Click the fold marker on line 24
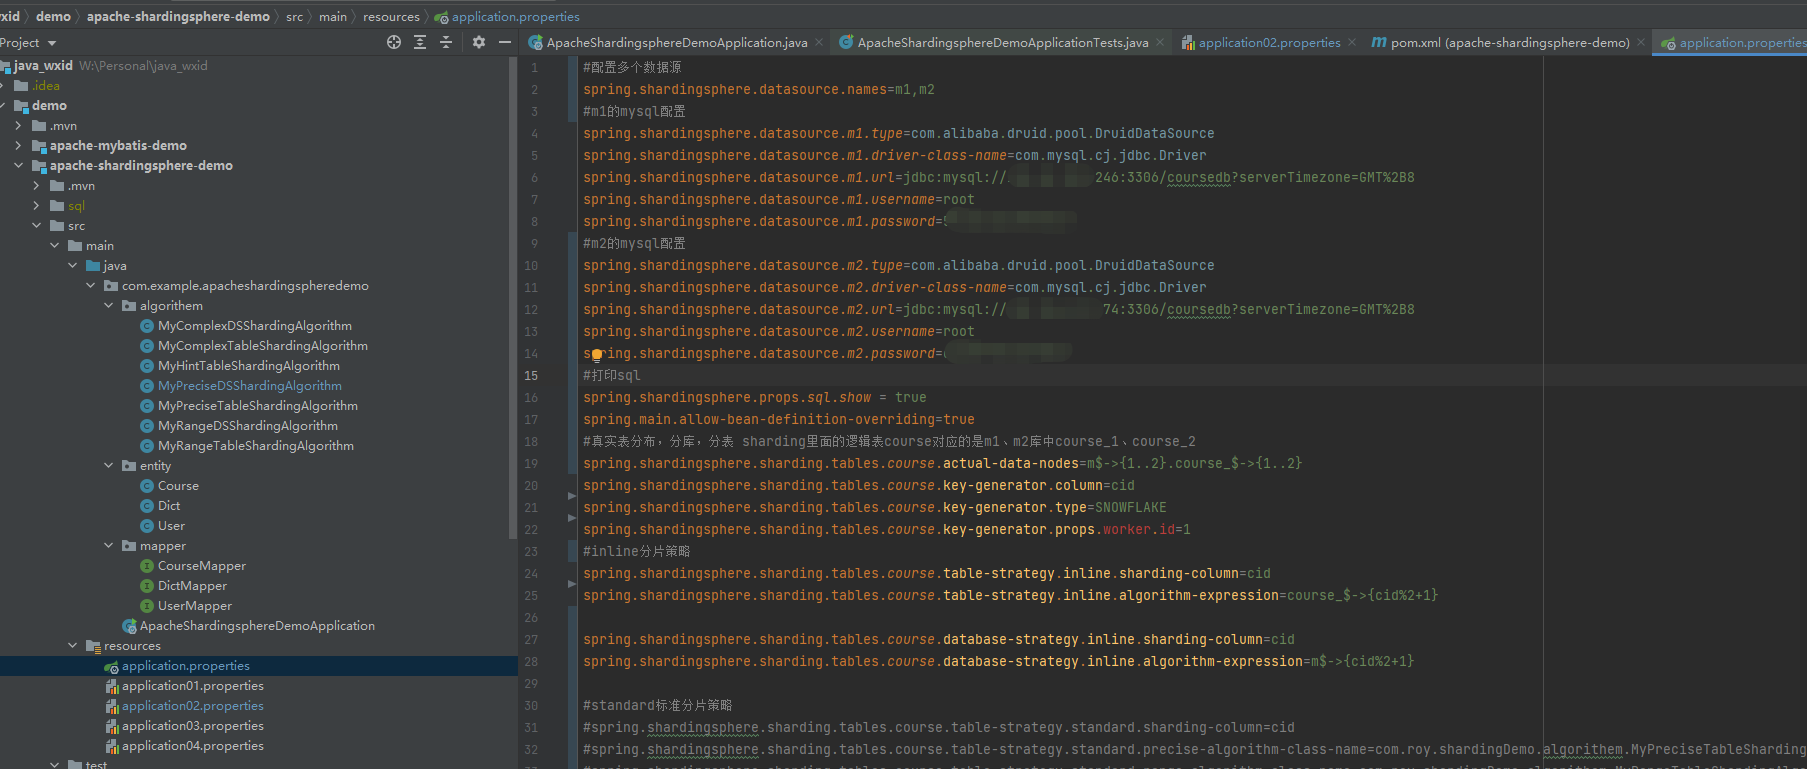The width and height of the screenshot is (1807, 769). pyautogui.click(x=572, y=583)
